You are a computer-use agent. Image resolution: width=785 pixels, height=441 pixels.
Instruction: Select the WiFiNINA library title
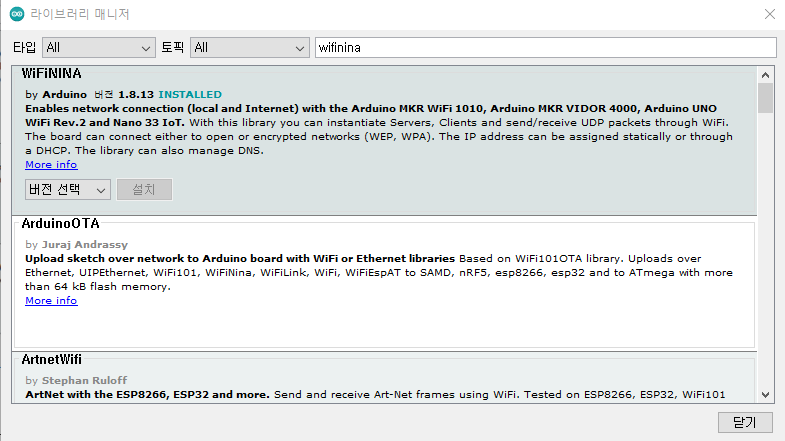point(51,74)
